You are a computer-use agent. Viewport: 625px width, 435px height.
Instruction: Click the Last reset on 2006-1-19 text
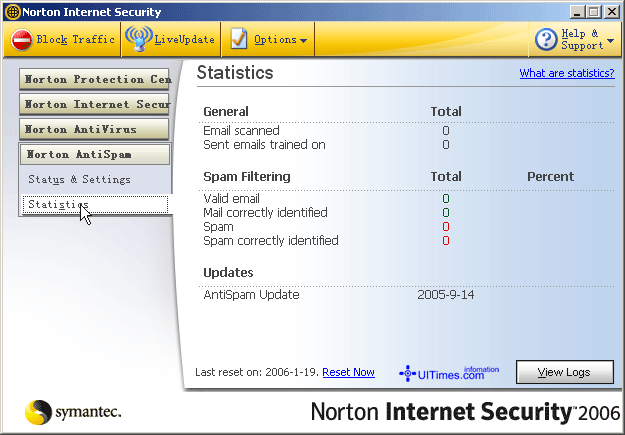point(257,372)
